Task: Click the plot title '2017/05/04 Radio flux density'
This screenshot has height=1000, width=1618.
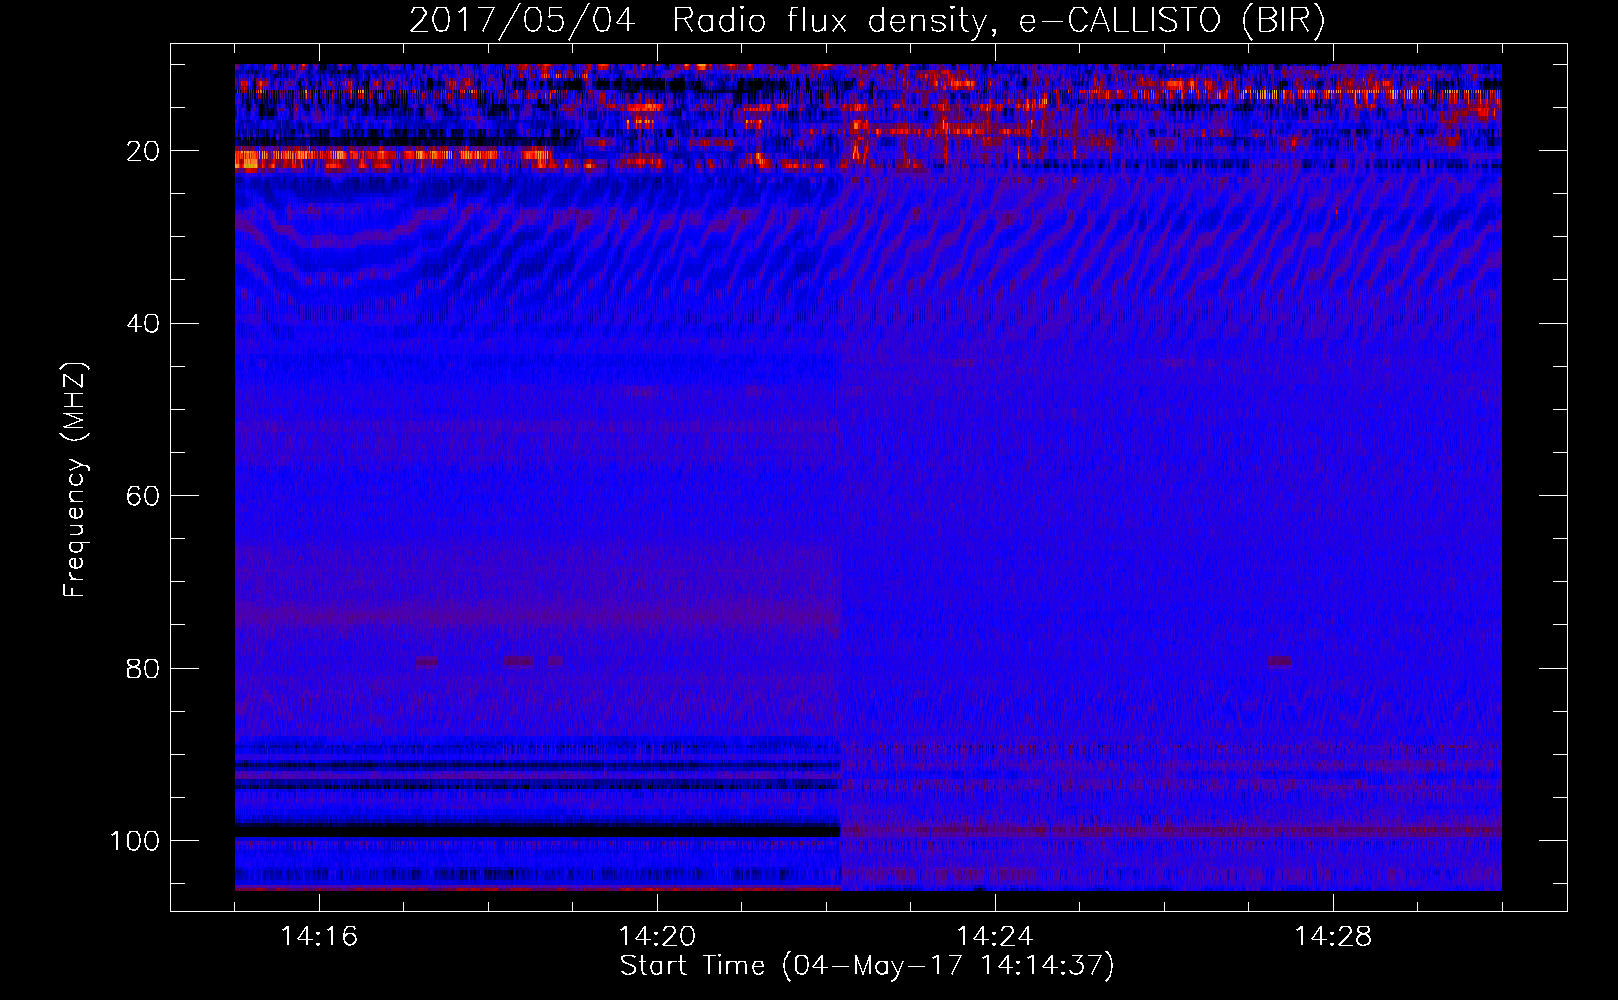Action: coord(868,20)
